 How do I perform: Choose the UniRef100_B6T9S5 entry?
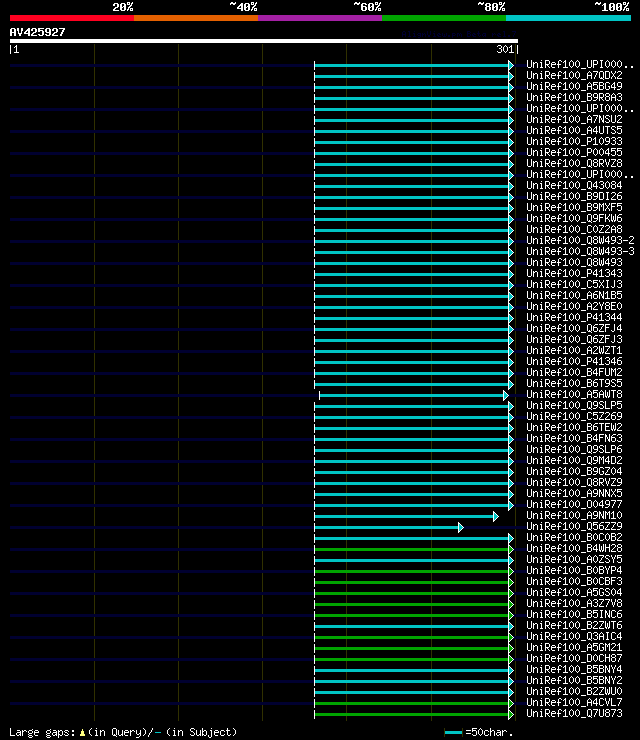[574, 383]
